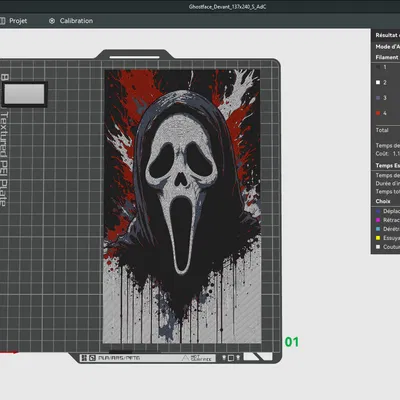Select the dark filament 1 swatch
Image resolution: width=400 pixels, height=400 pixels.
pos(378,67)
